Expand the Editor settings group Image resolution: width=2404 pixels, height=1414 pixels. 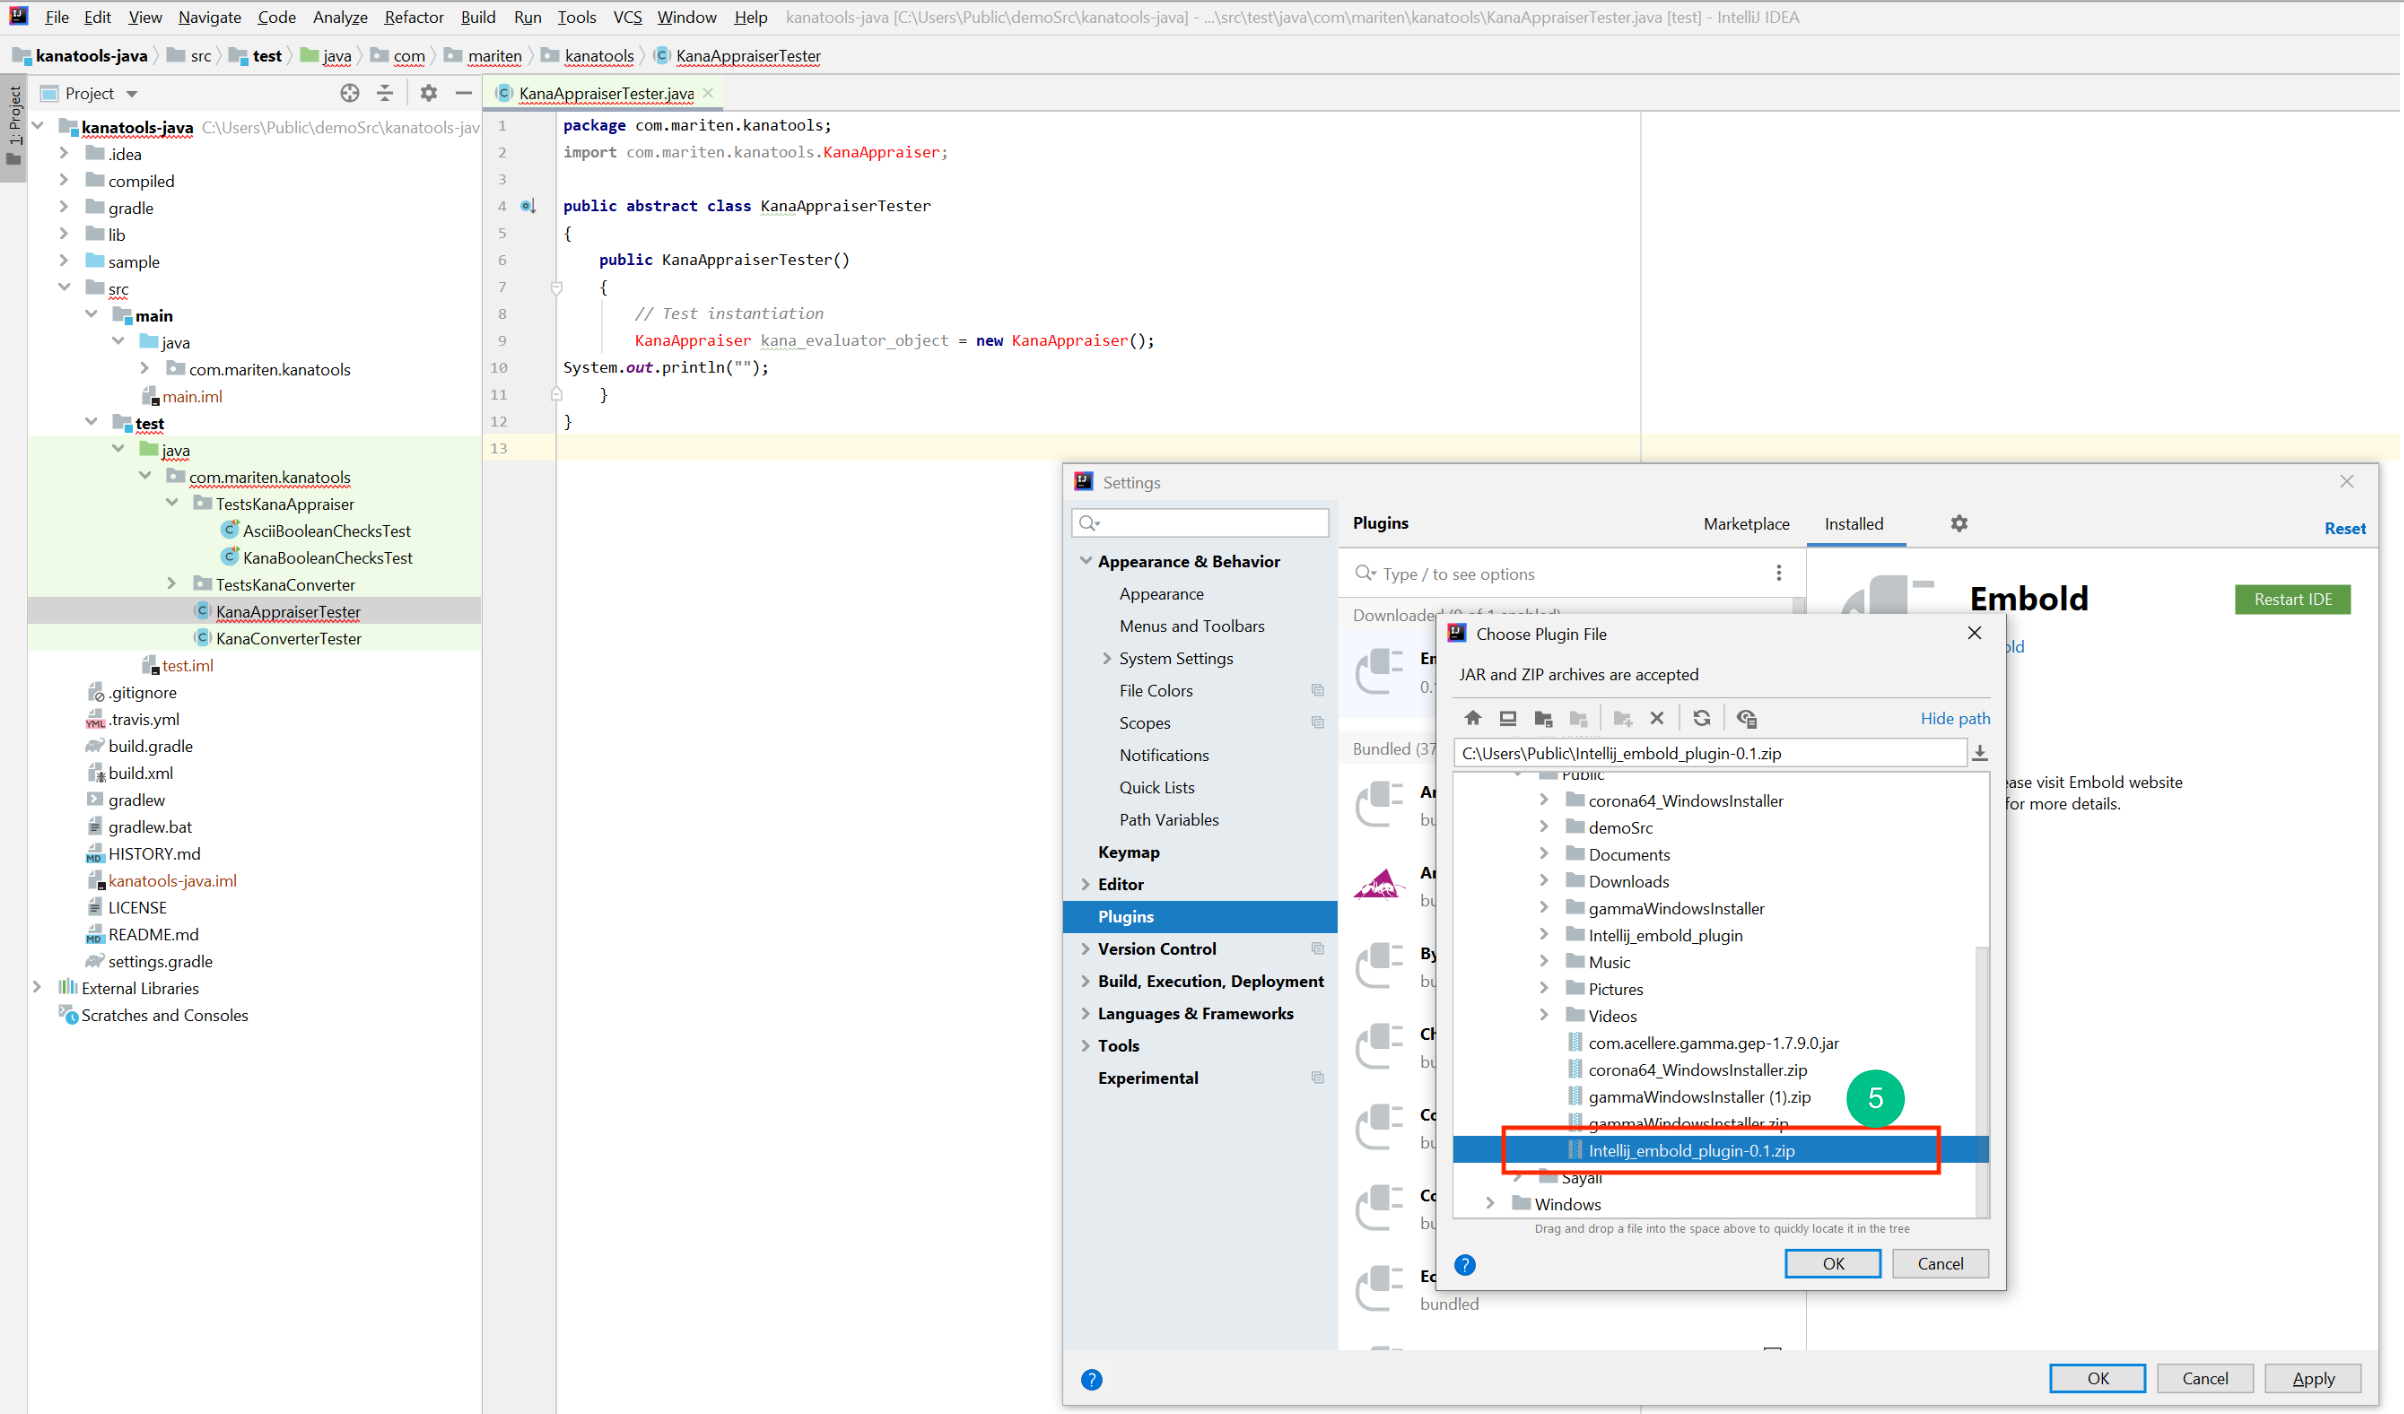click(x=1086, y=884)
